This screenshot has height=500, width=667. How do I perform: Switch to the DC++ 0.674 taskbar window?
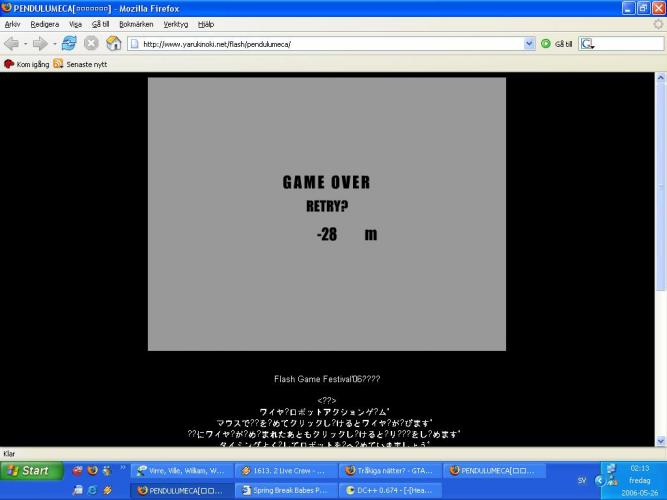tap(390, 490)
